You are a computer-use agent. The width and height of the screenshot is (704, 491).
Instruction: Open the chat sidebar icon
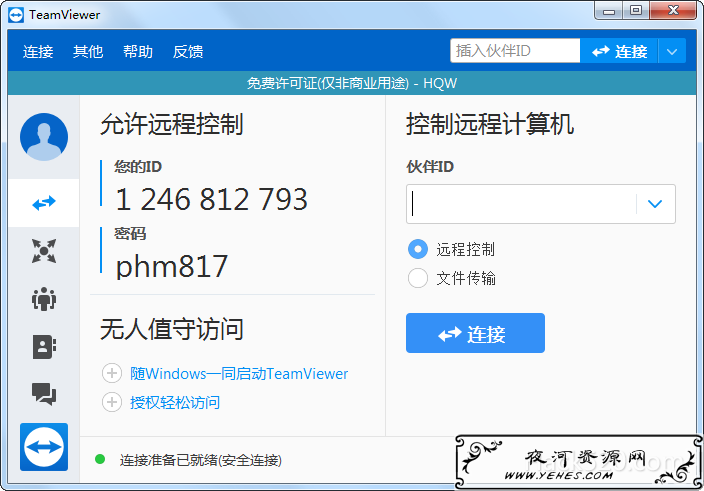point(44,394)
